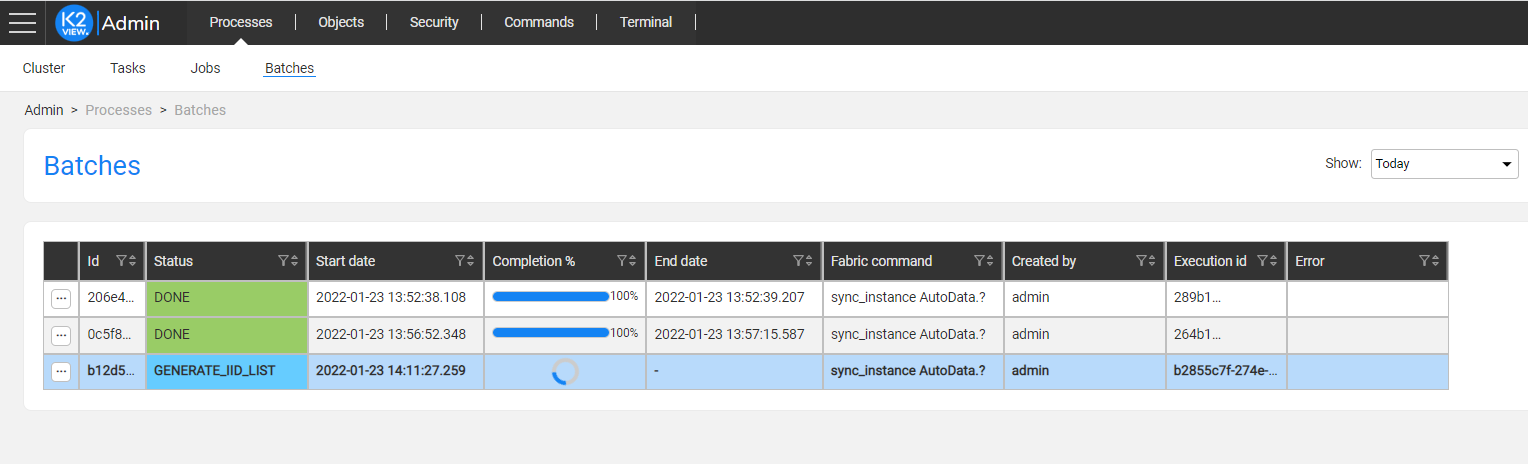Click the first row's 100% progress bar
Screen dimensions: 1528x464
click(x=551, y=297)
